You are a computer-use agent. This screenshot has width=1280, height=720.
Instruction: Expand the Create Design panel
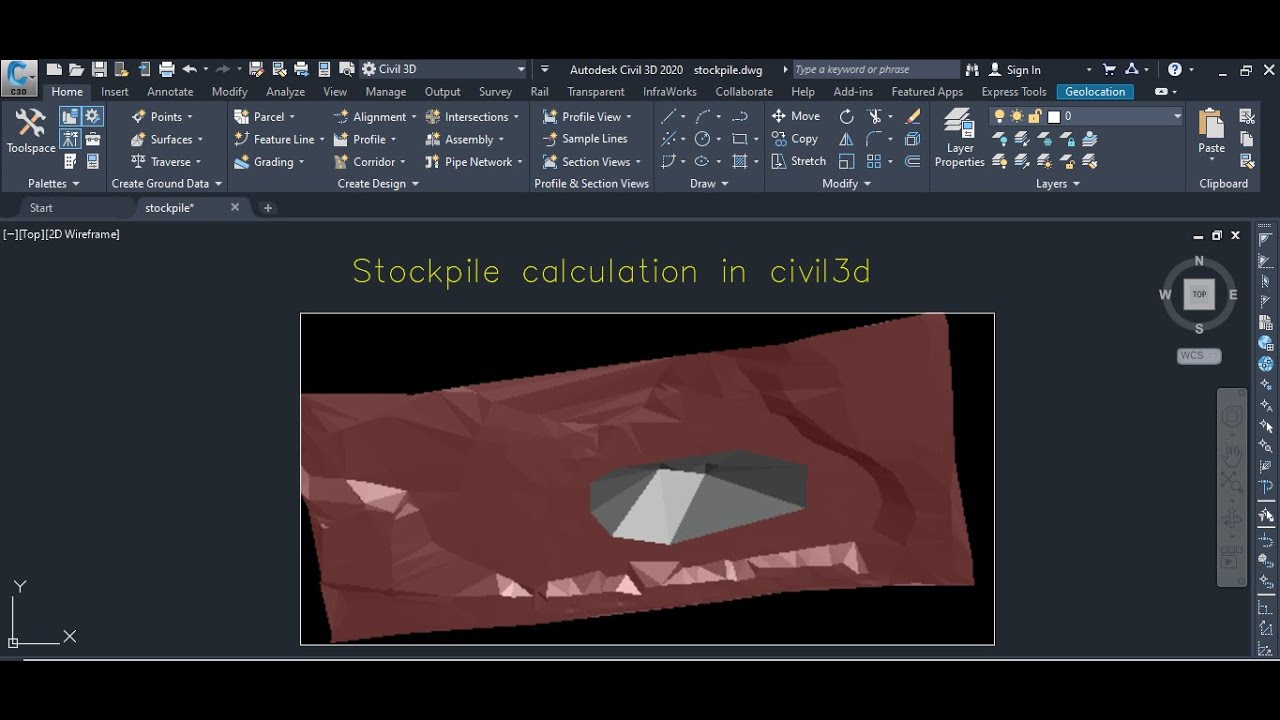tap(378, 183)
